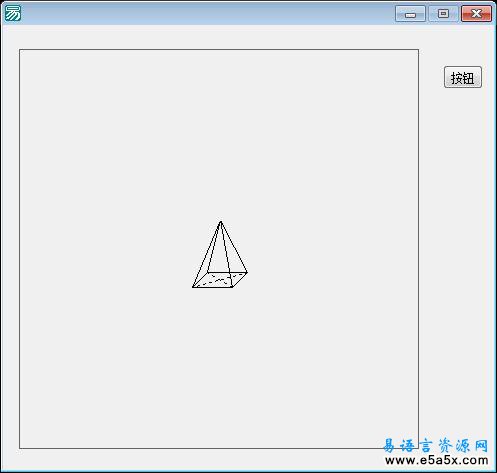This screenshot has width=497, height=473.
Task: Click empty area above the pyramid in canvas
Action: 220,133
